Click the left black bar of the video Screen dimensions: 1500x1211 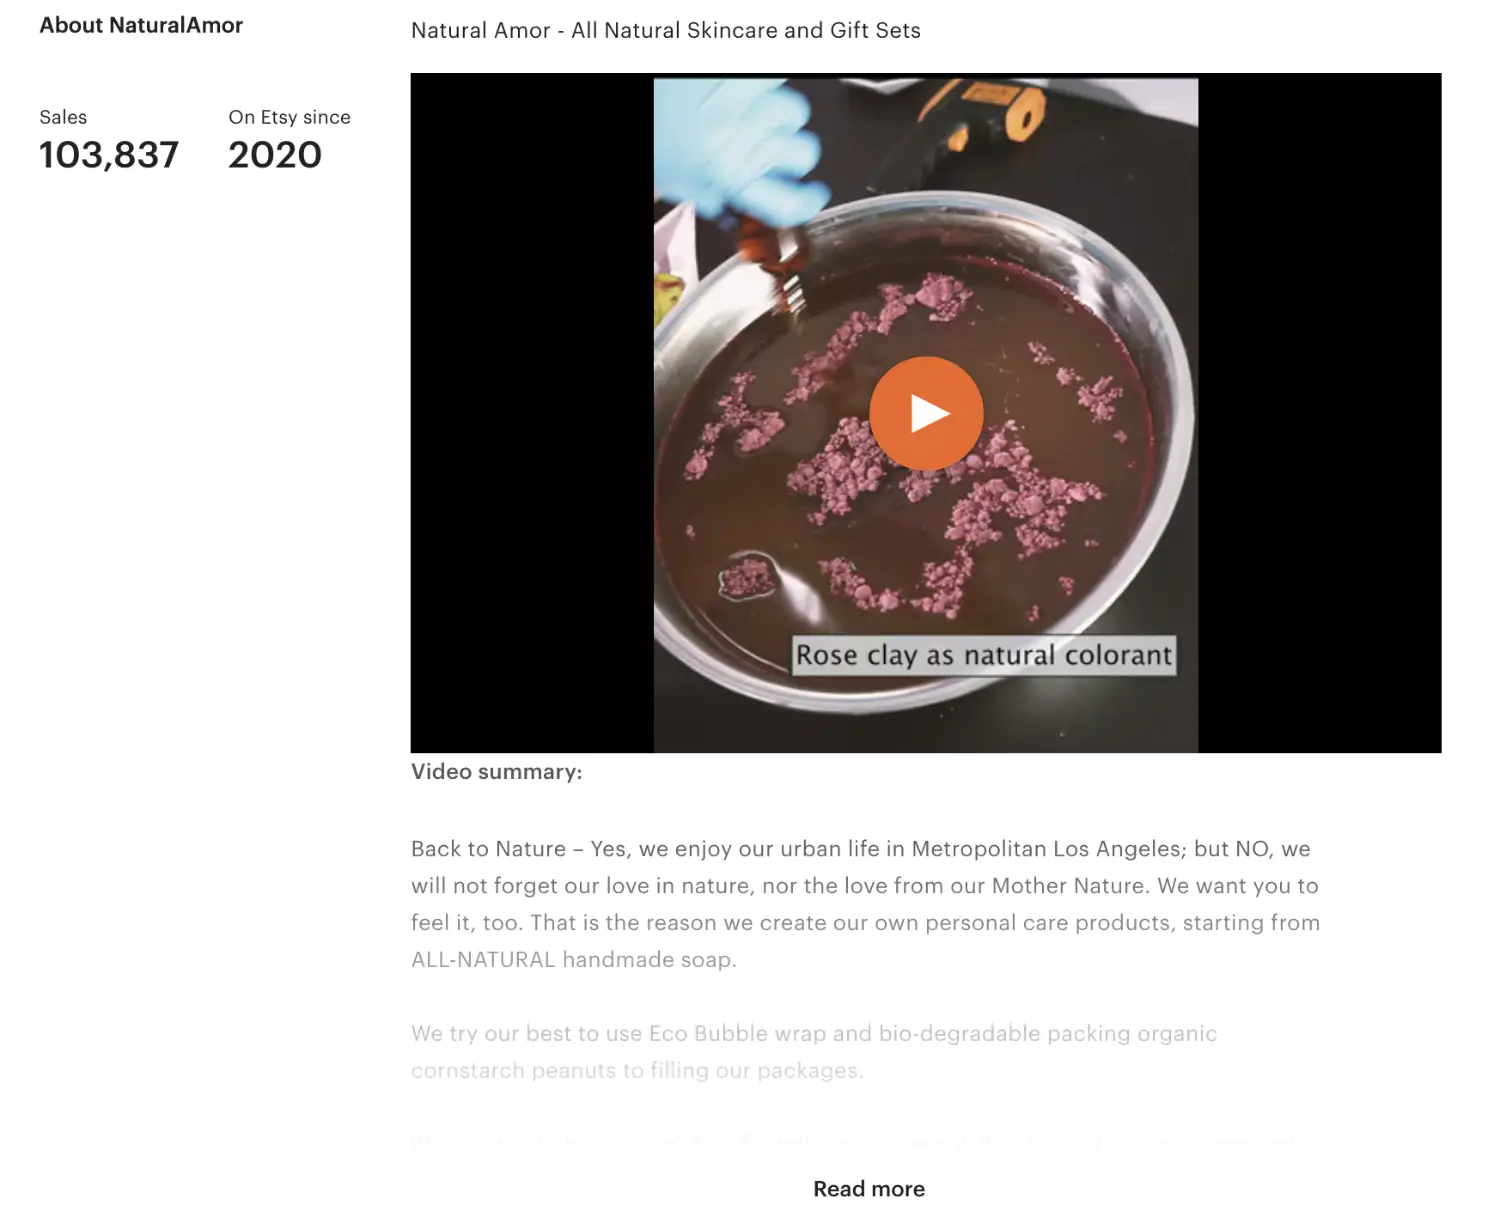(532, 413)
